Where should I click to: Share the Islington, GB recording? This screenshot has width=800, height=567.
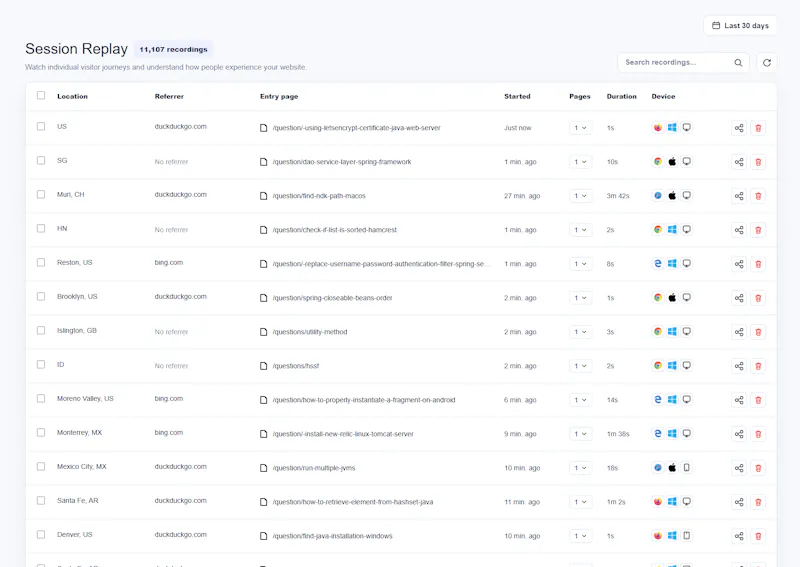pos(739,332)
